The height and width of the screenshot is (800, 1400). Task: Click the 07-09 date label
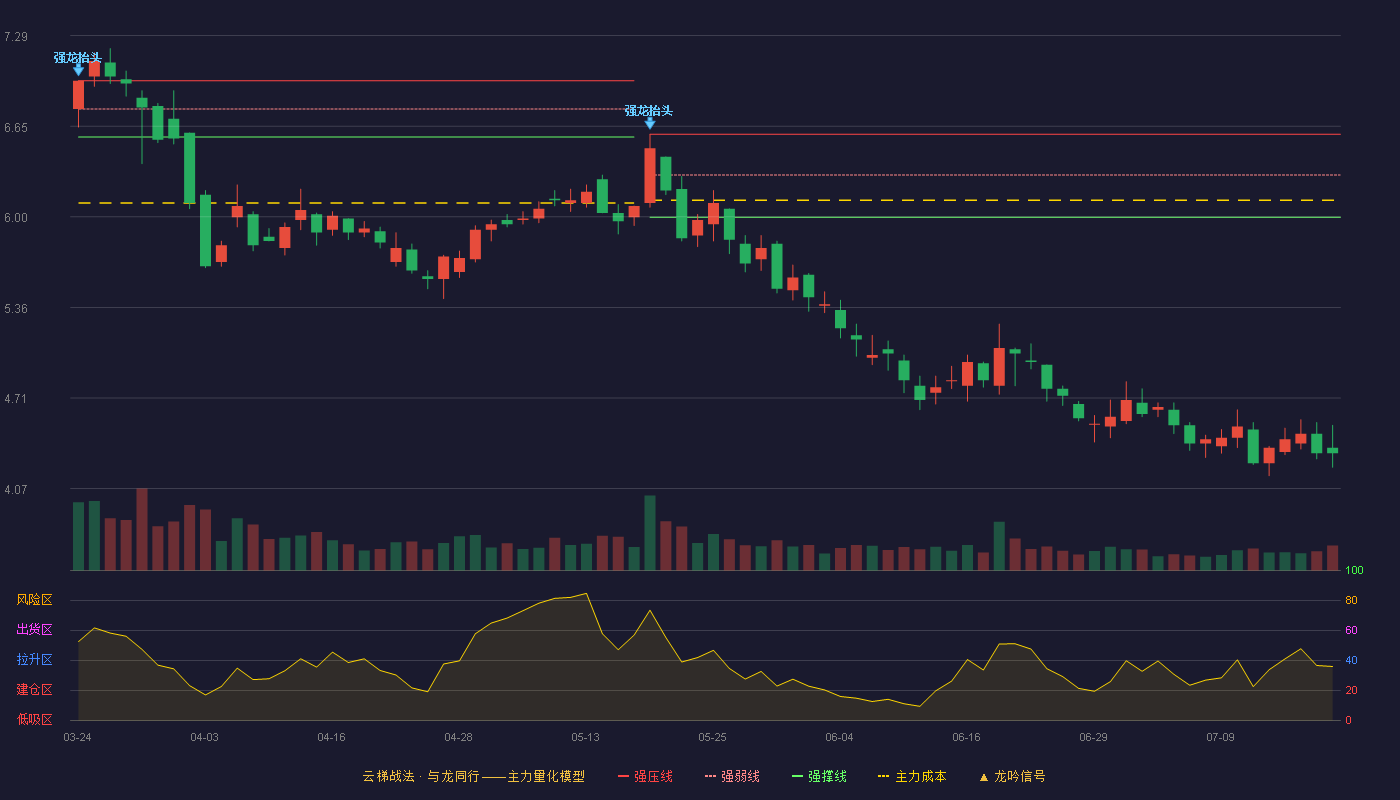pyautogui.click(x=1221, y=737)
